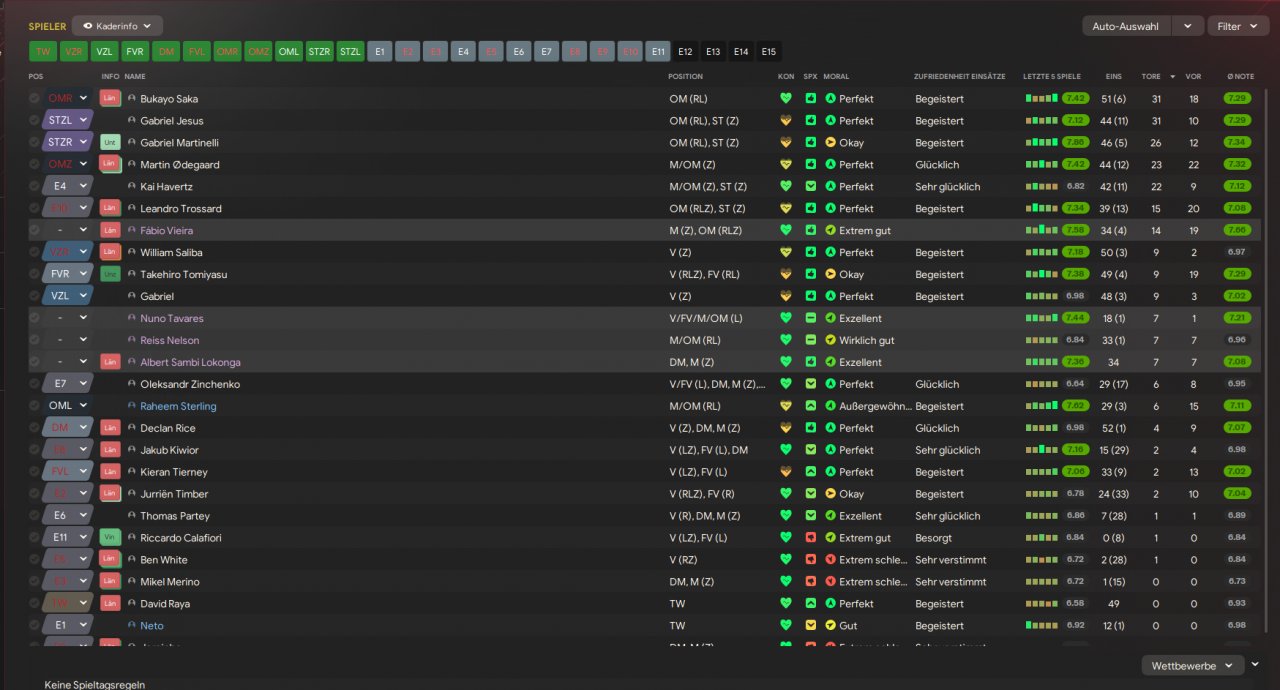Click the Auto-Auswahl button
This screenshot has height=690, width=1280.
pyautogui.click(x=1126, y=26)
